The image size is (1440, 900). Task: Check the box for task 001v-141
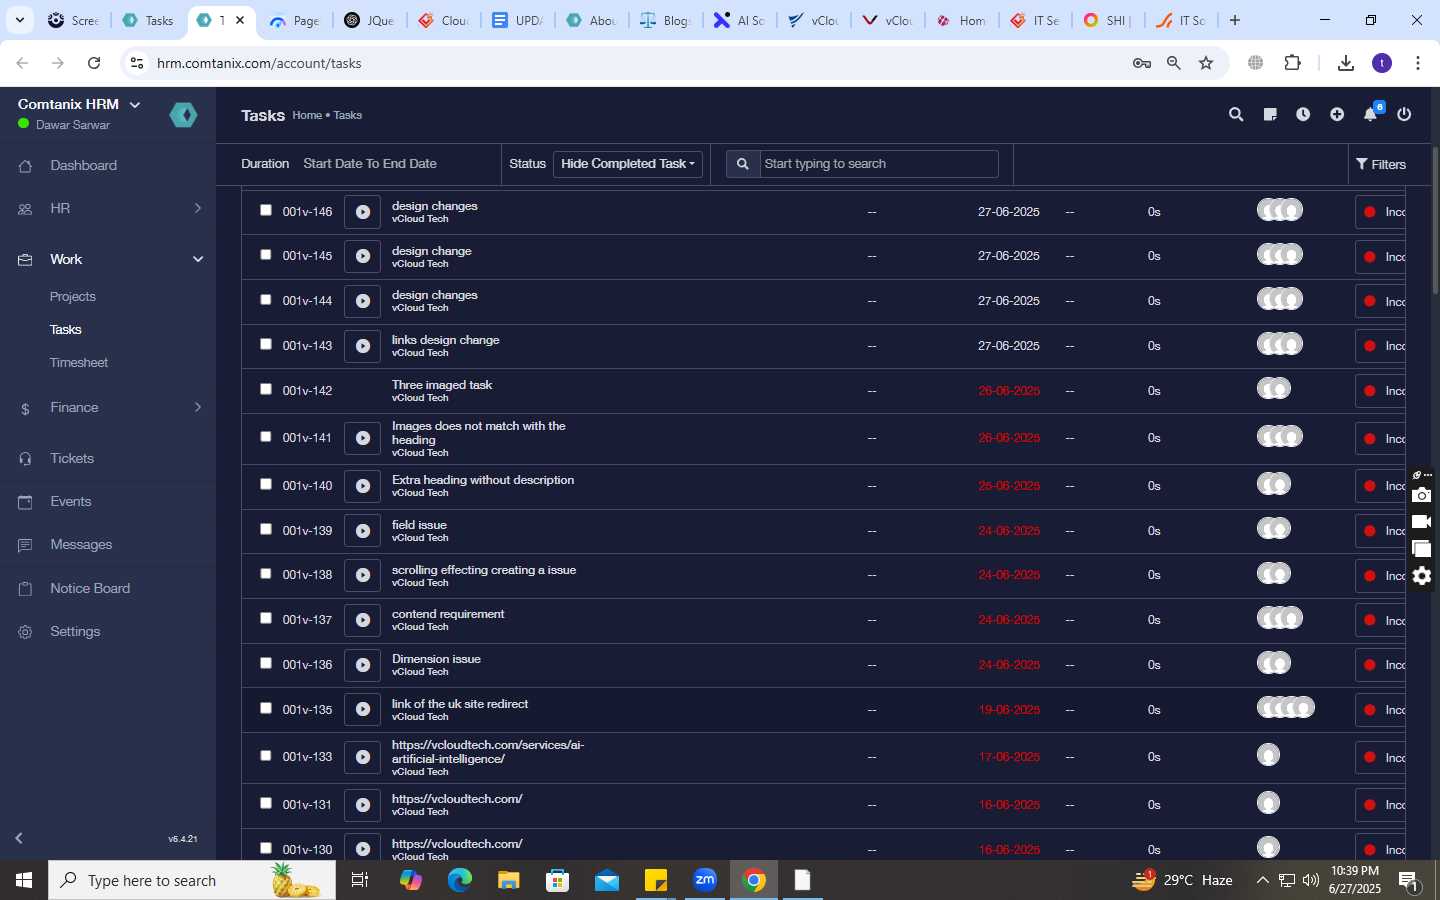coord(266,437)
